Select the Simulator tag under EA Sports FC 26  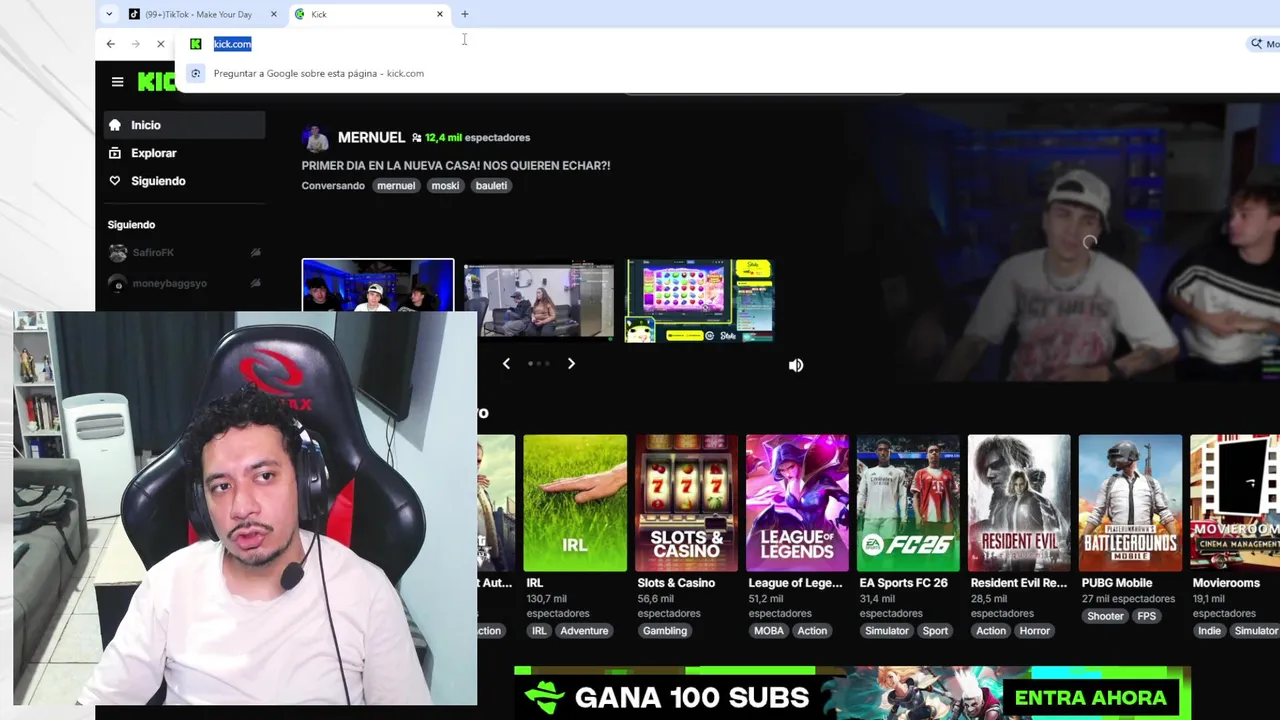(x=887, y=631)
